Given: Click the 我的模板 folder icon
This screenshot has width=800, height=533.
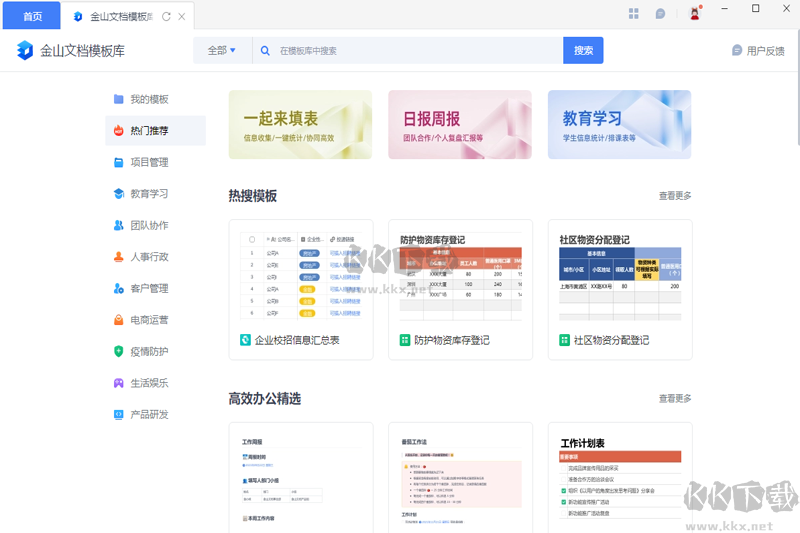Looking at the screenshot, I should [118, 99].
